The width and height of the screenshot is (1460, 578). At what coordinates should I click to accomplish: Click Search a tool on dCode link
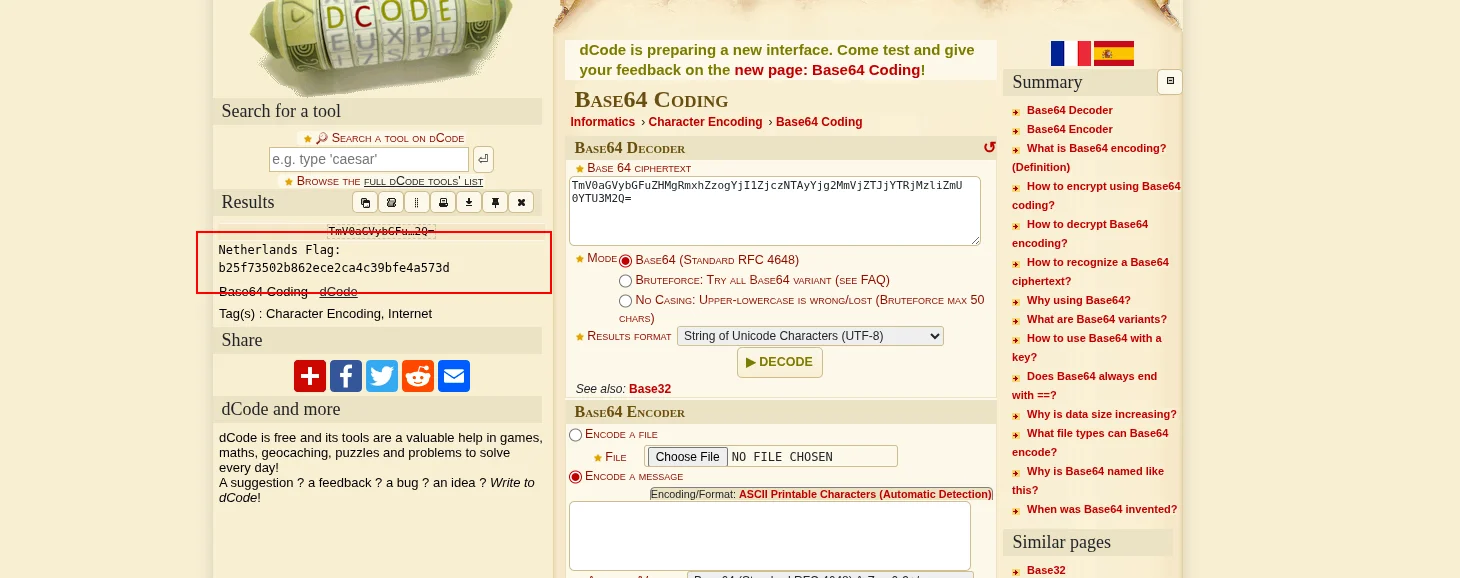tap(398, 138)
